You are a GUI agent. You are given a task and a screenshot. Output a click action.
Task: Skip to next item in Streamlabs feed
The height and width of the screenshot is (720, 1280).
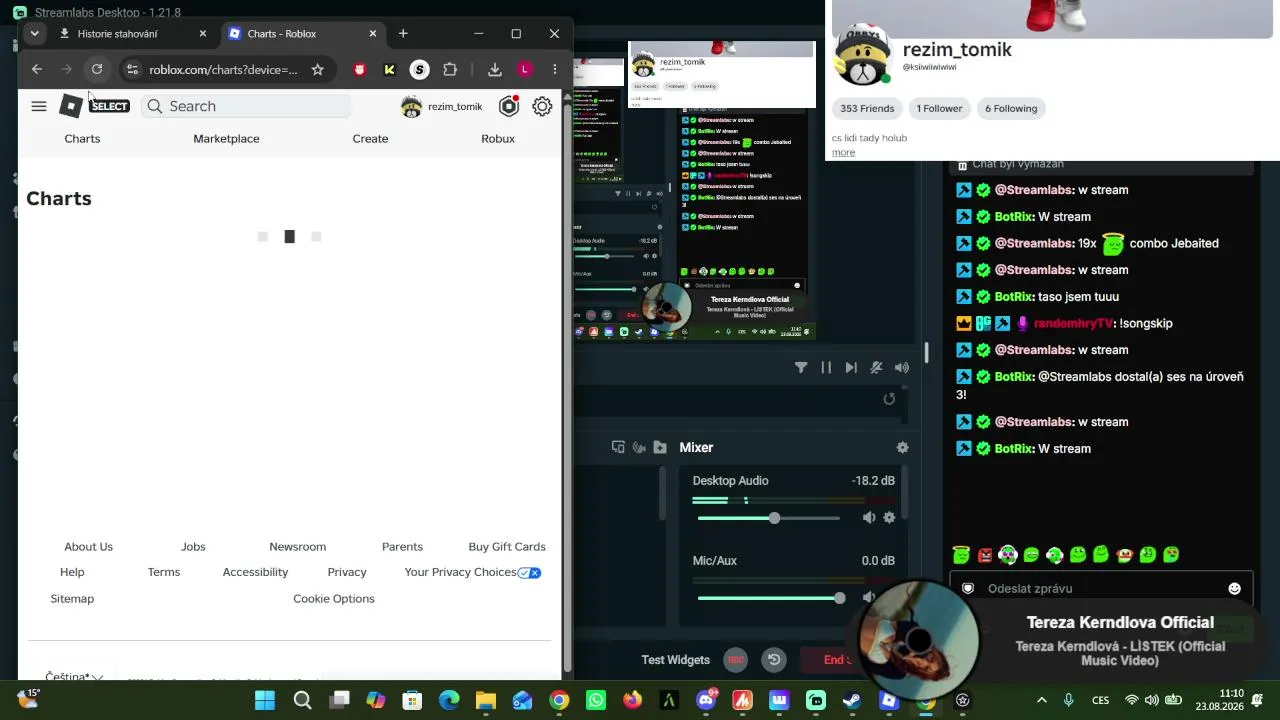pyautogui.click(x=851, y=367)
